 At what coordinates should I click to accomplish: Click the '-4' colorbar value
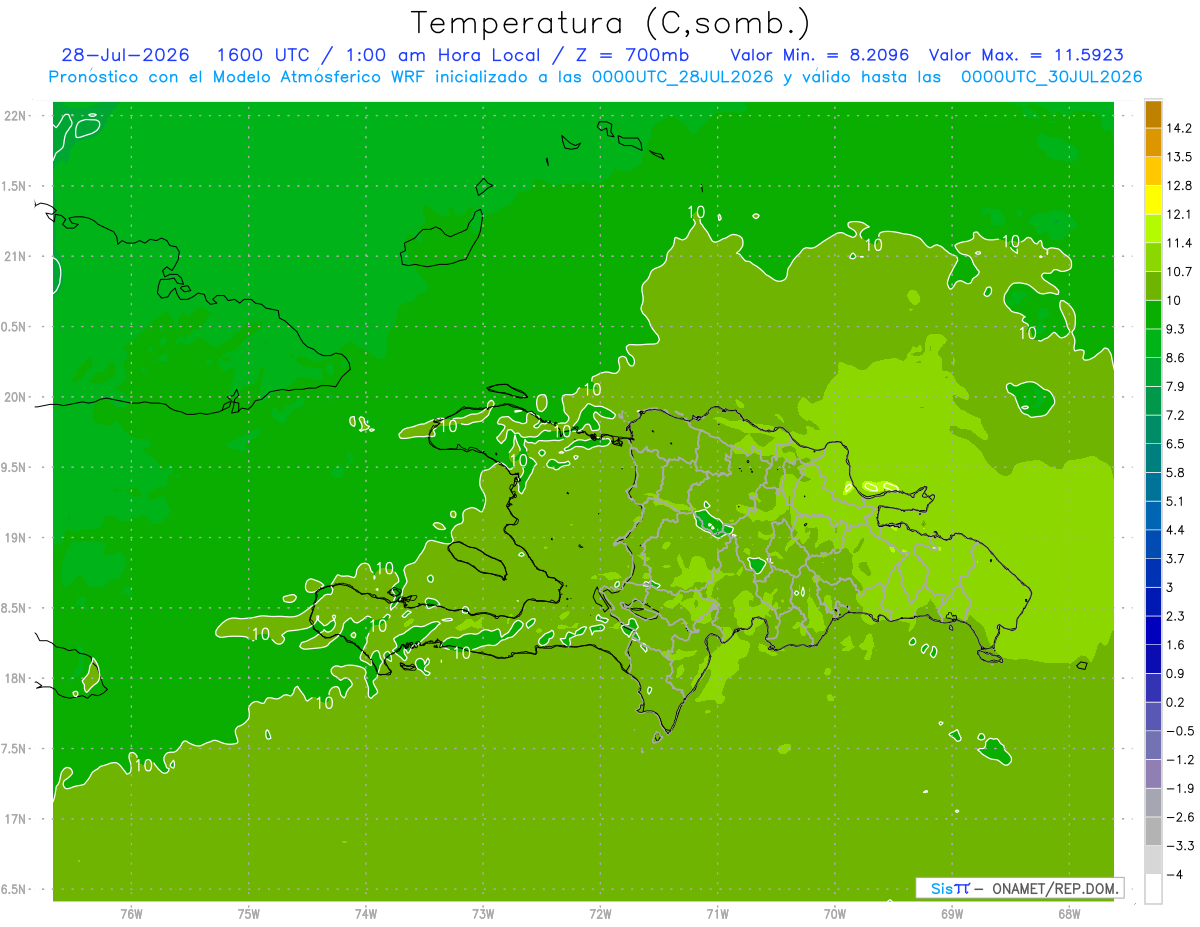pyautogui.click(x=1174, y=875)
